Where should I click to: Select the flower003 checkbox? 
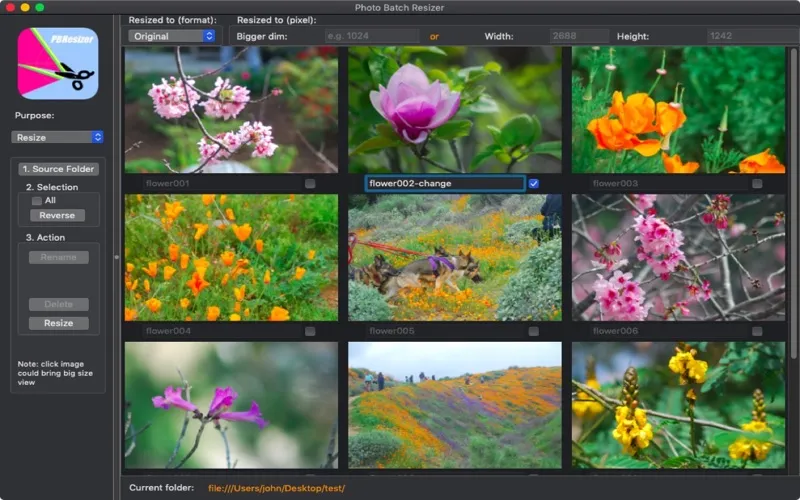tap(757, 184)
